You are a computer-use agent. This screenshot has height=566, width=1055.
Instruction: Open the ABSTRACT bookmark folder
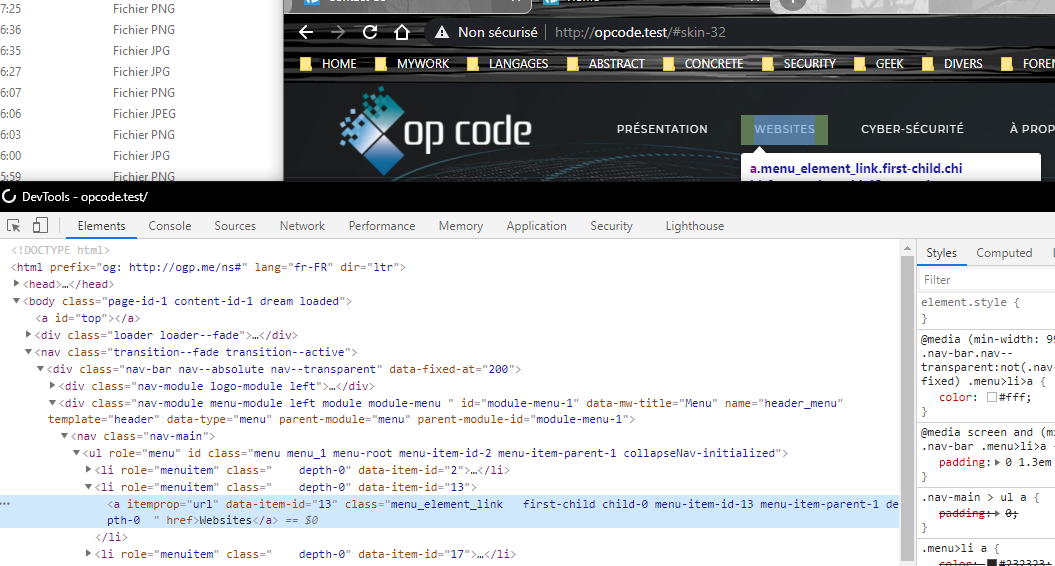(x=606, y=64)
